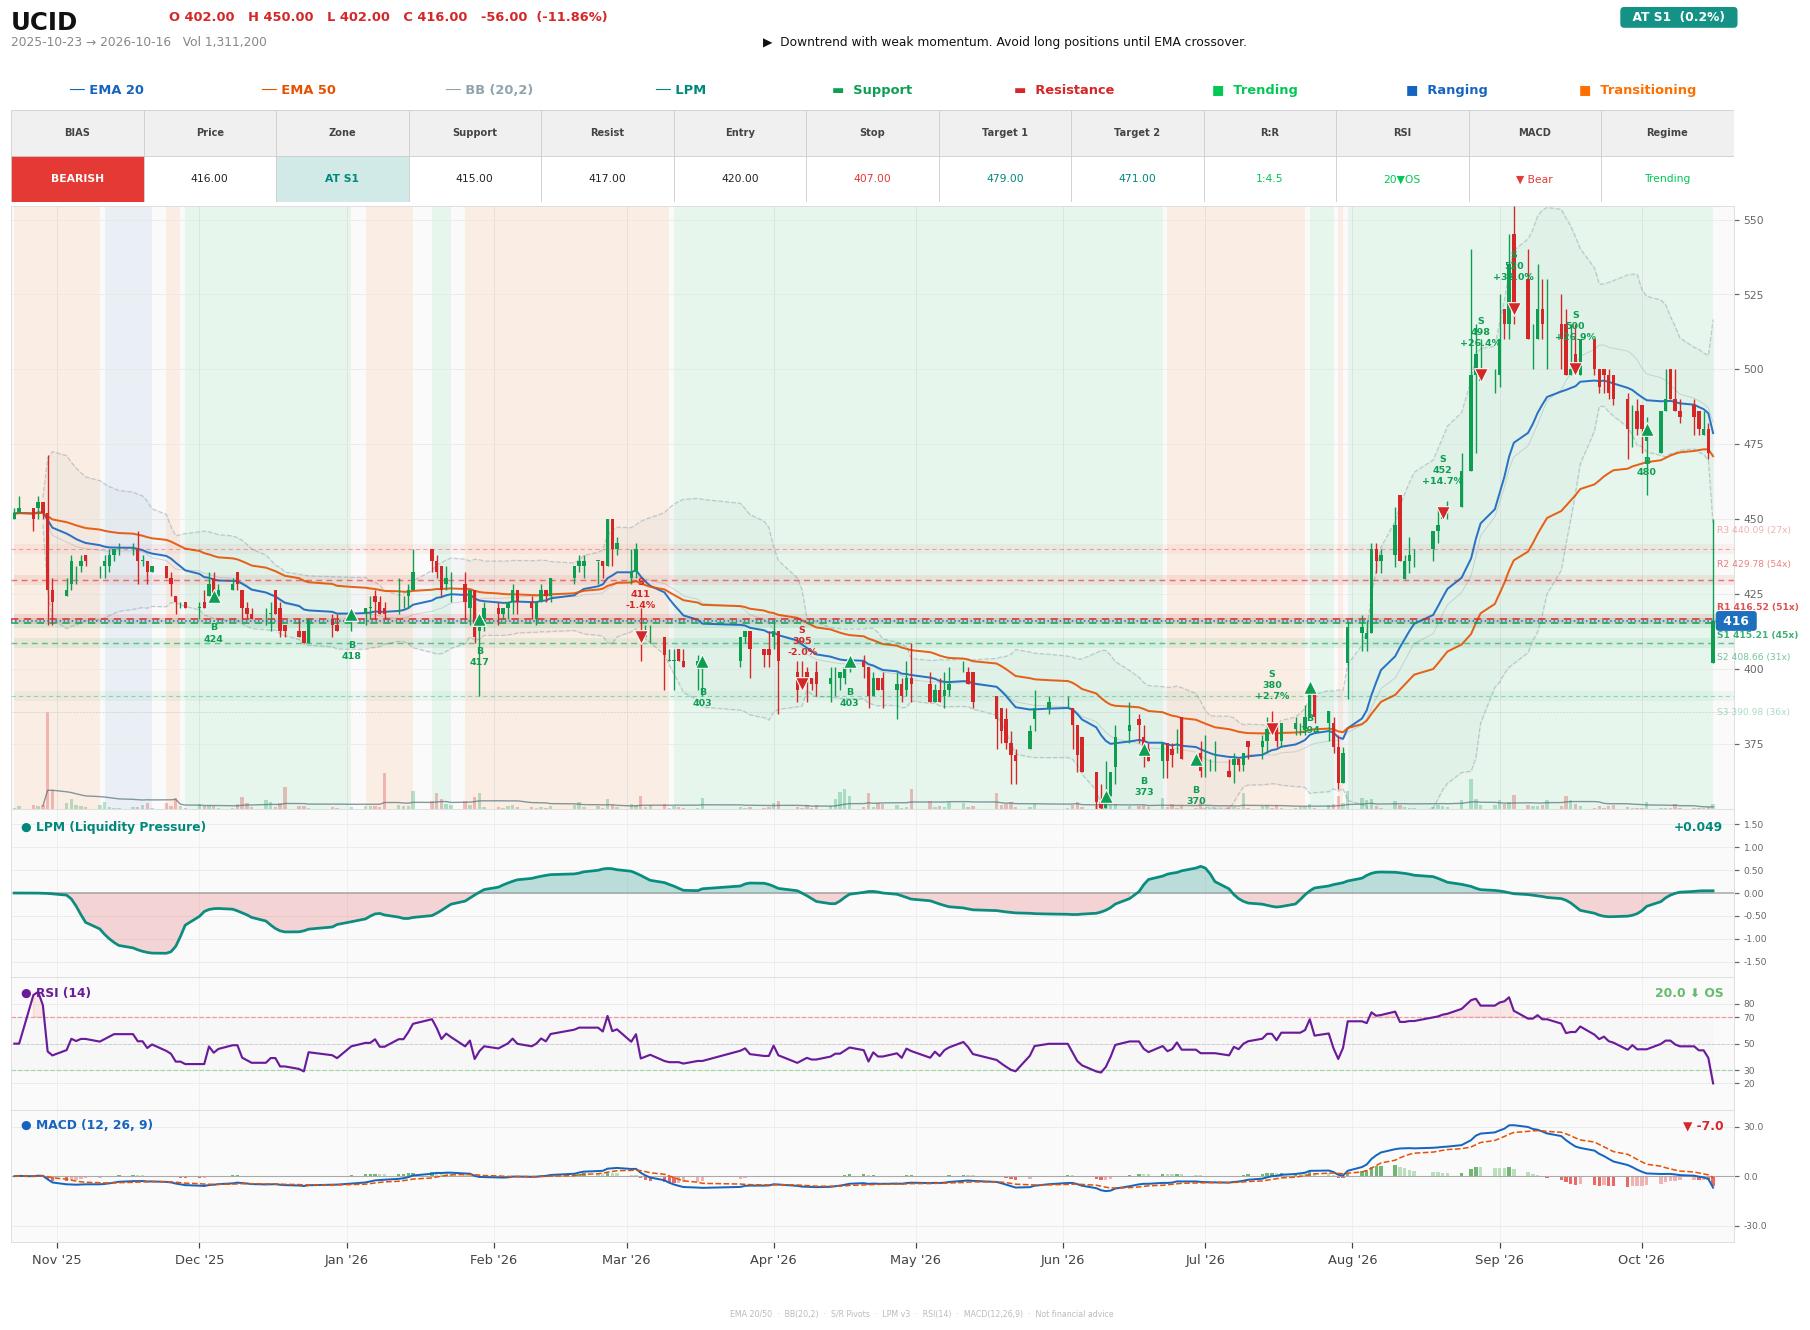
Task: Click the AT S1 zone cell
Action: tap(342, 179)
